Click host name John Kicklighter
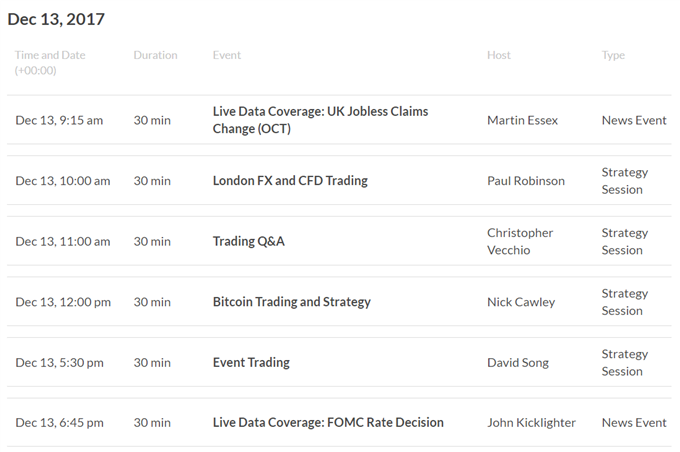Viewport: 680px width, 452px height. point(531,423)
